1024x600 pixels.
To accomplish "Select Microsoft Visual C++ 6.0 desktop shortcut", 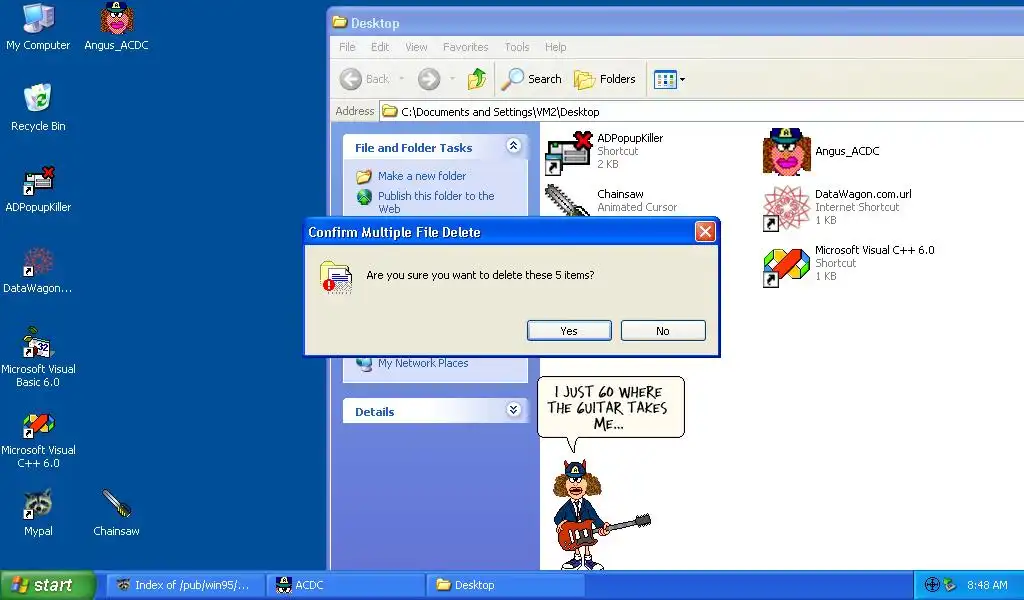I will (x=38, y=439).
